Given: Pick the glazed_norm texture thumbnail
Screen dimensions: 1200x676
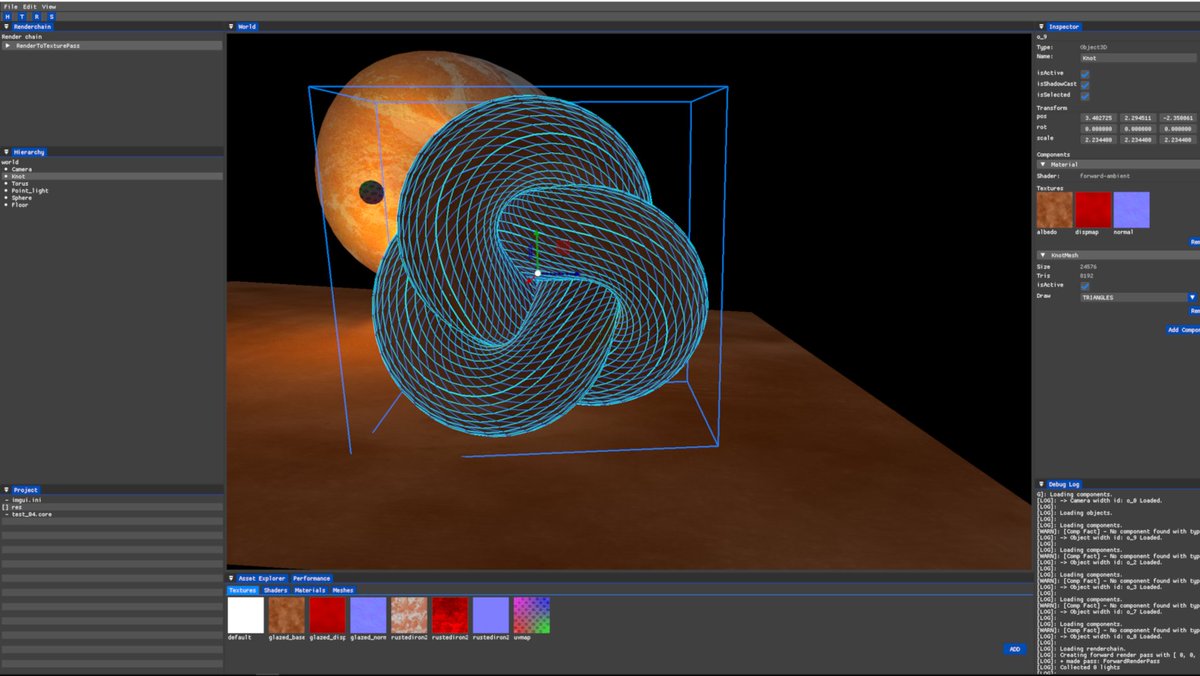Looking at the screenshot, I should [368, 615].
